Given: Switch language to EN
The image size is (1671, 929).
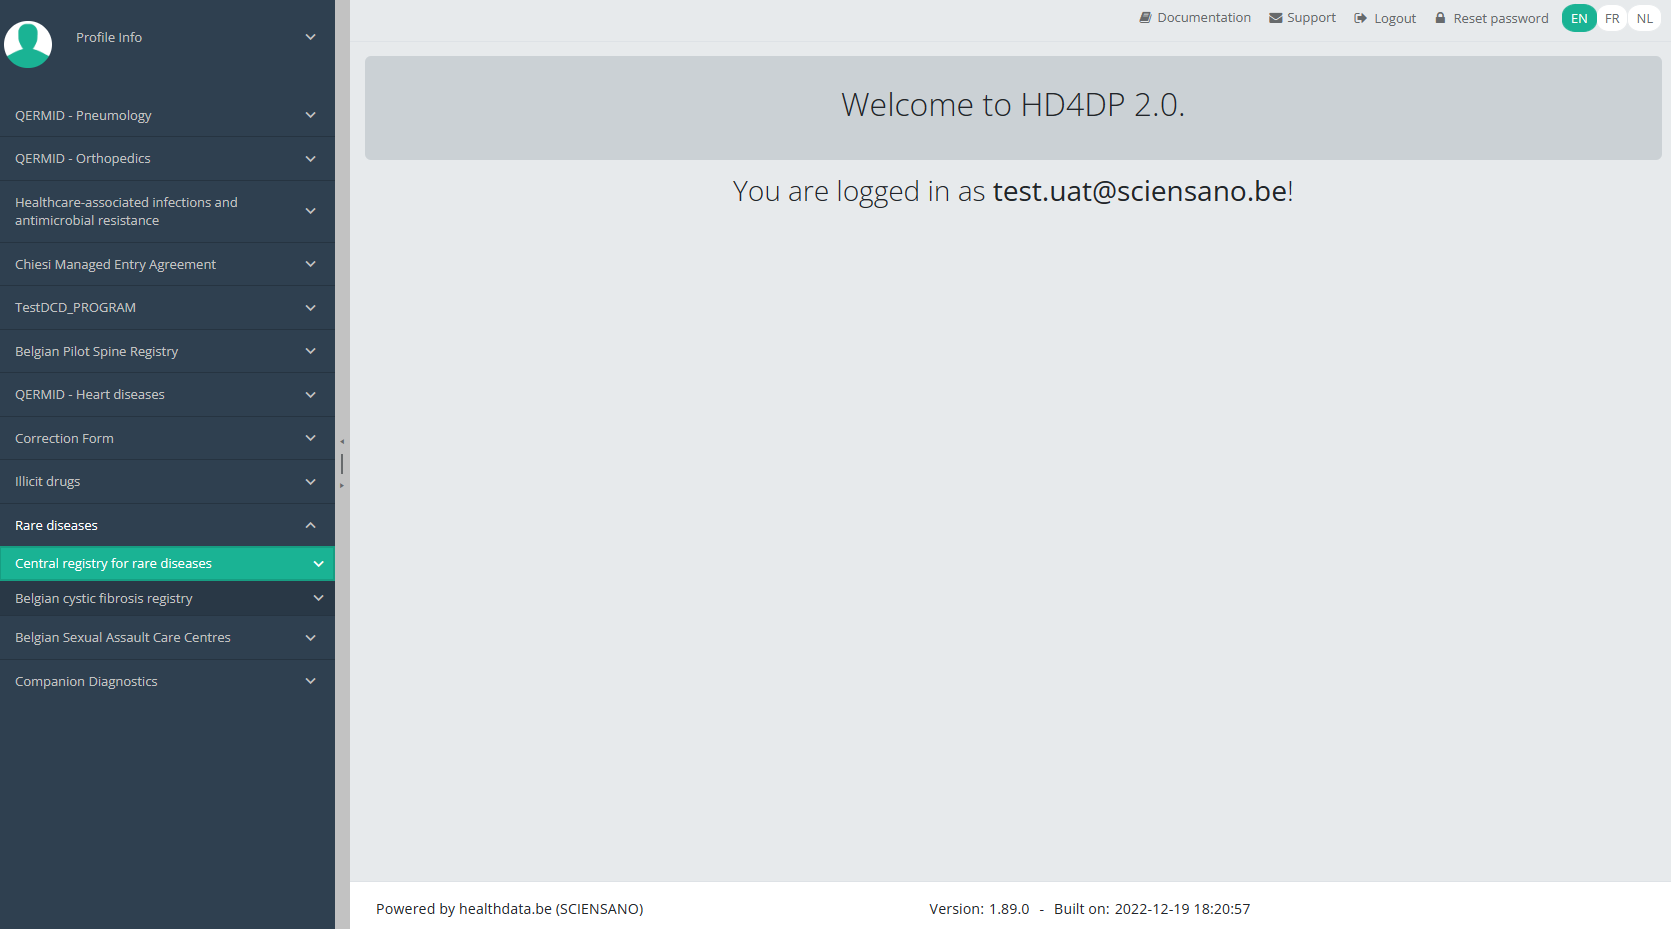Looking at the screenshot, I should click(x=1579, y=18).
